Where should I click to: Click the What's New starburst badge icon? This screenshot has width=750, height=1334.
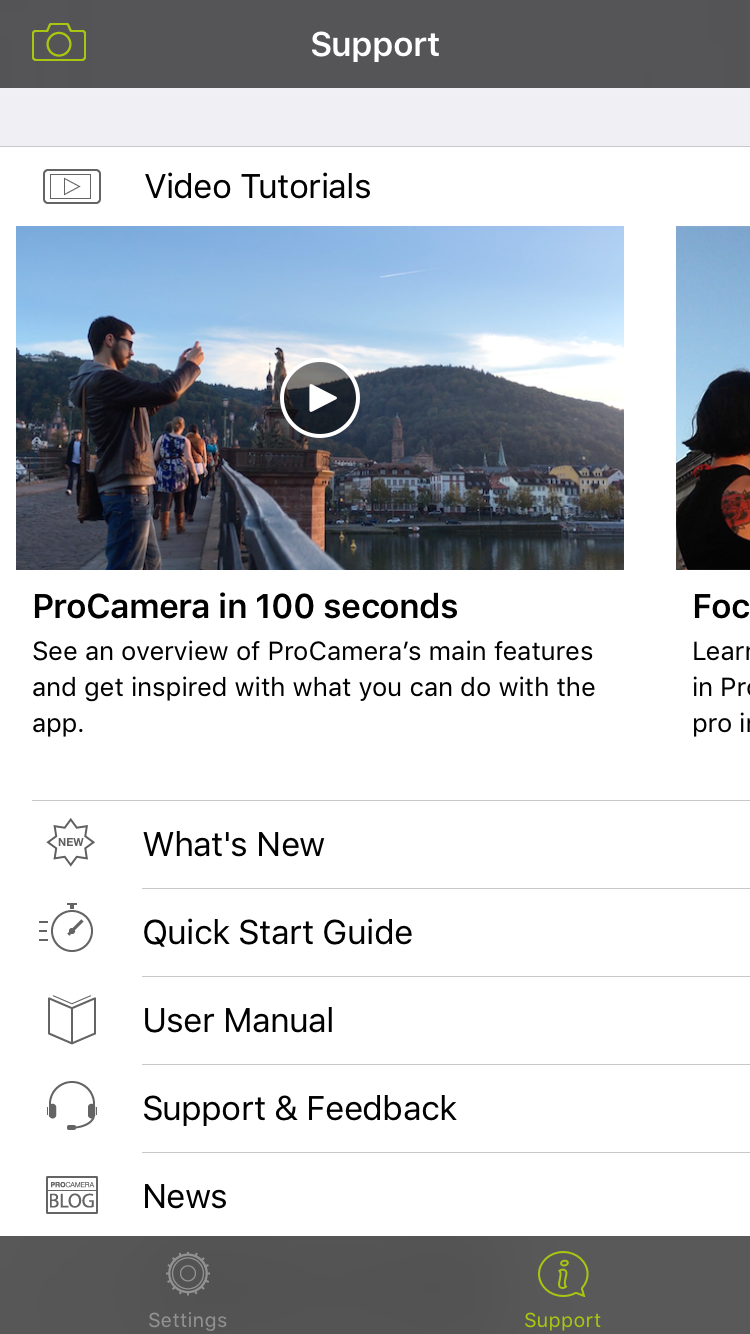[71, 843]
